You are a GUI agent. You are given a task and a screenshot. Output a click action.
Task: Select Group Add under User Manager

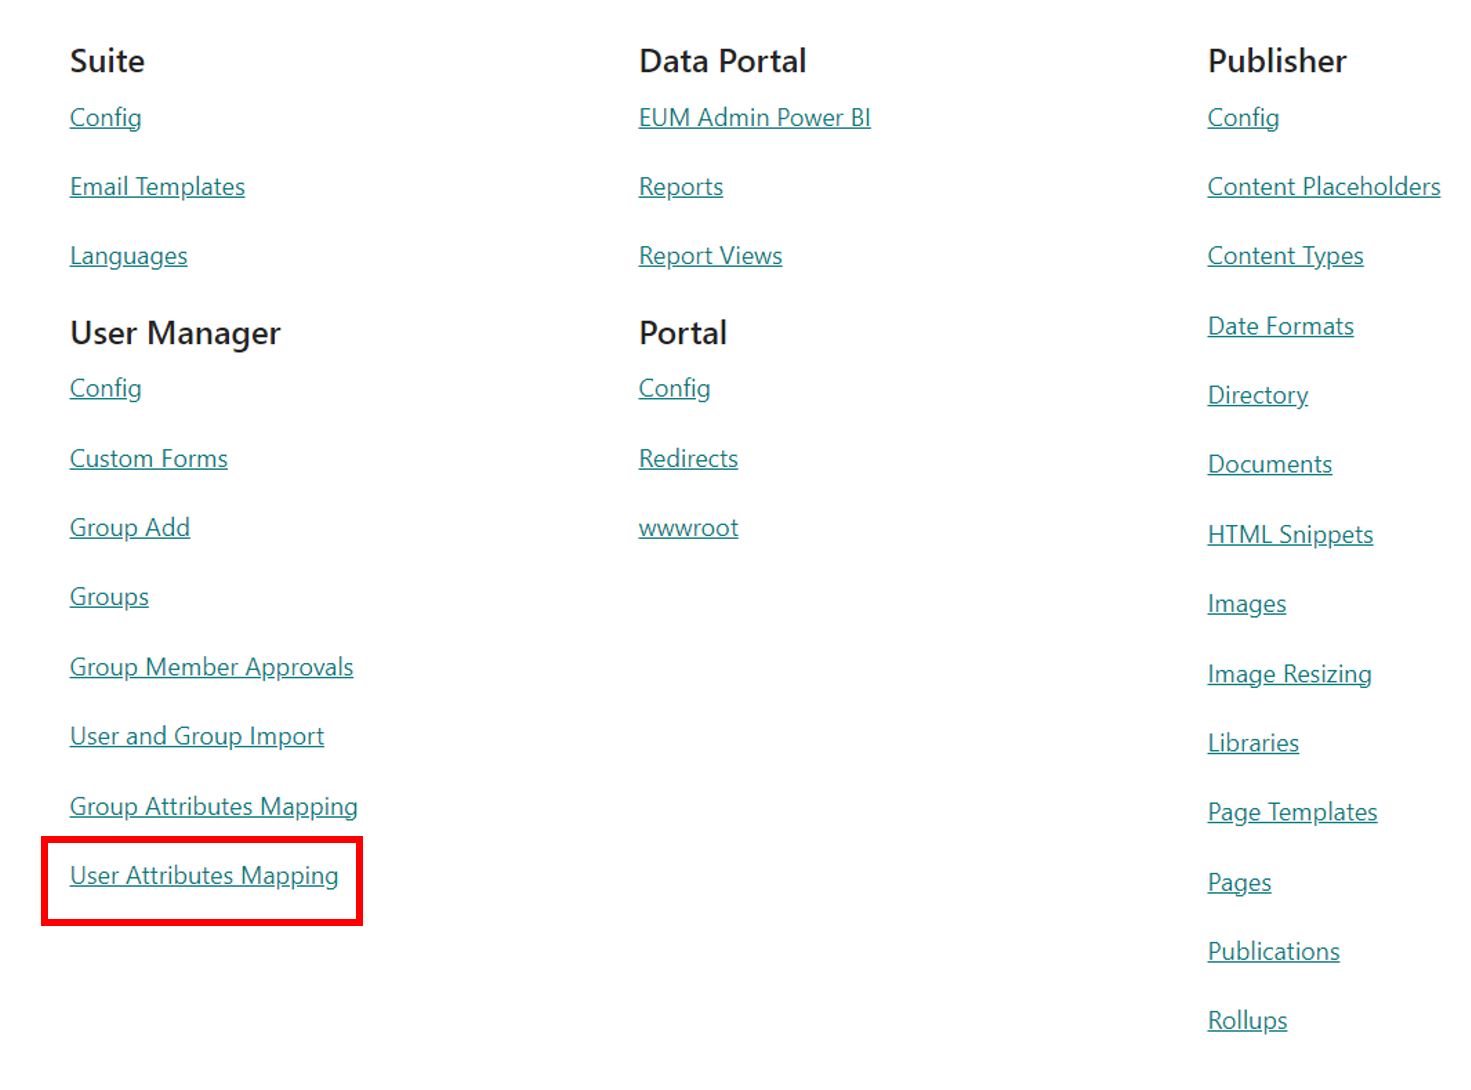(129, 528)
